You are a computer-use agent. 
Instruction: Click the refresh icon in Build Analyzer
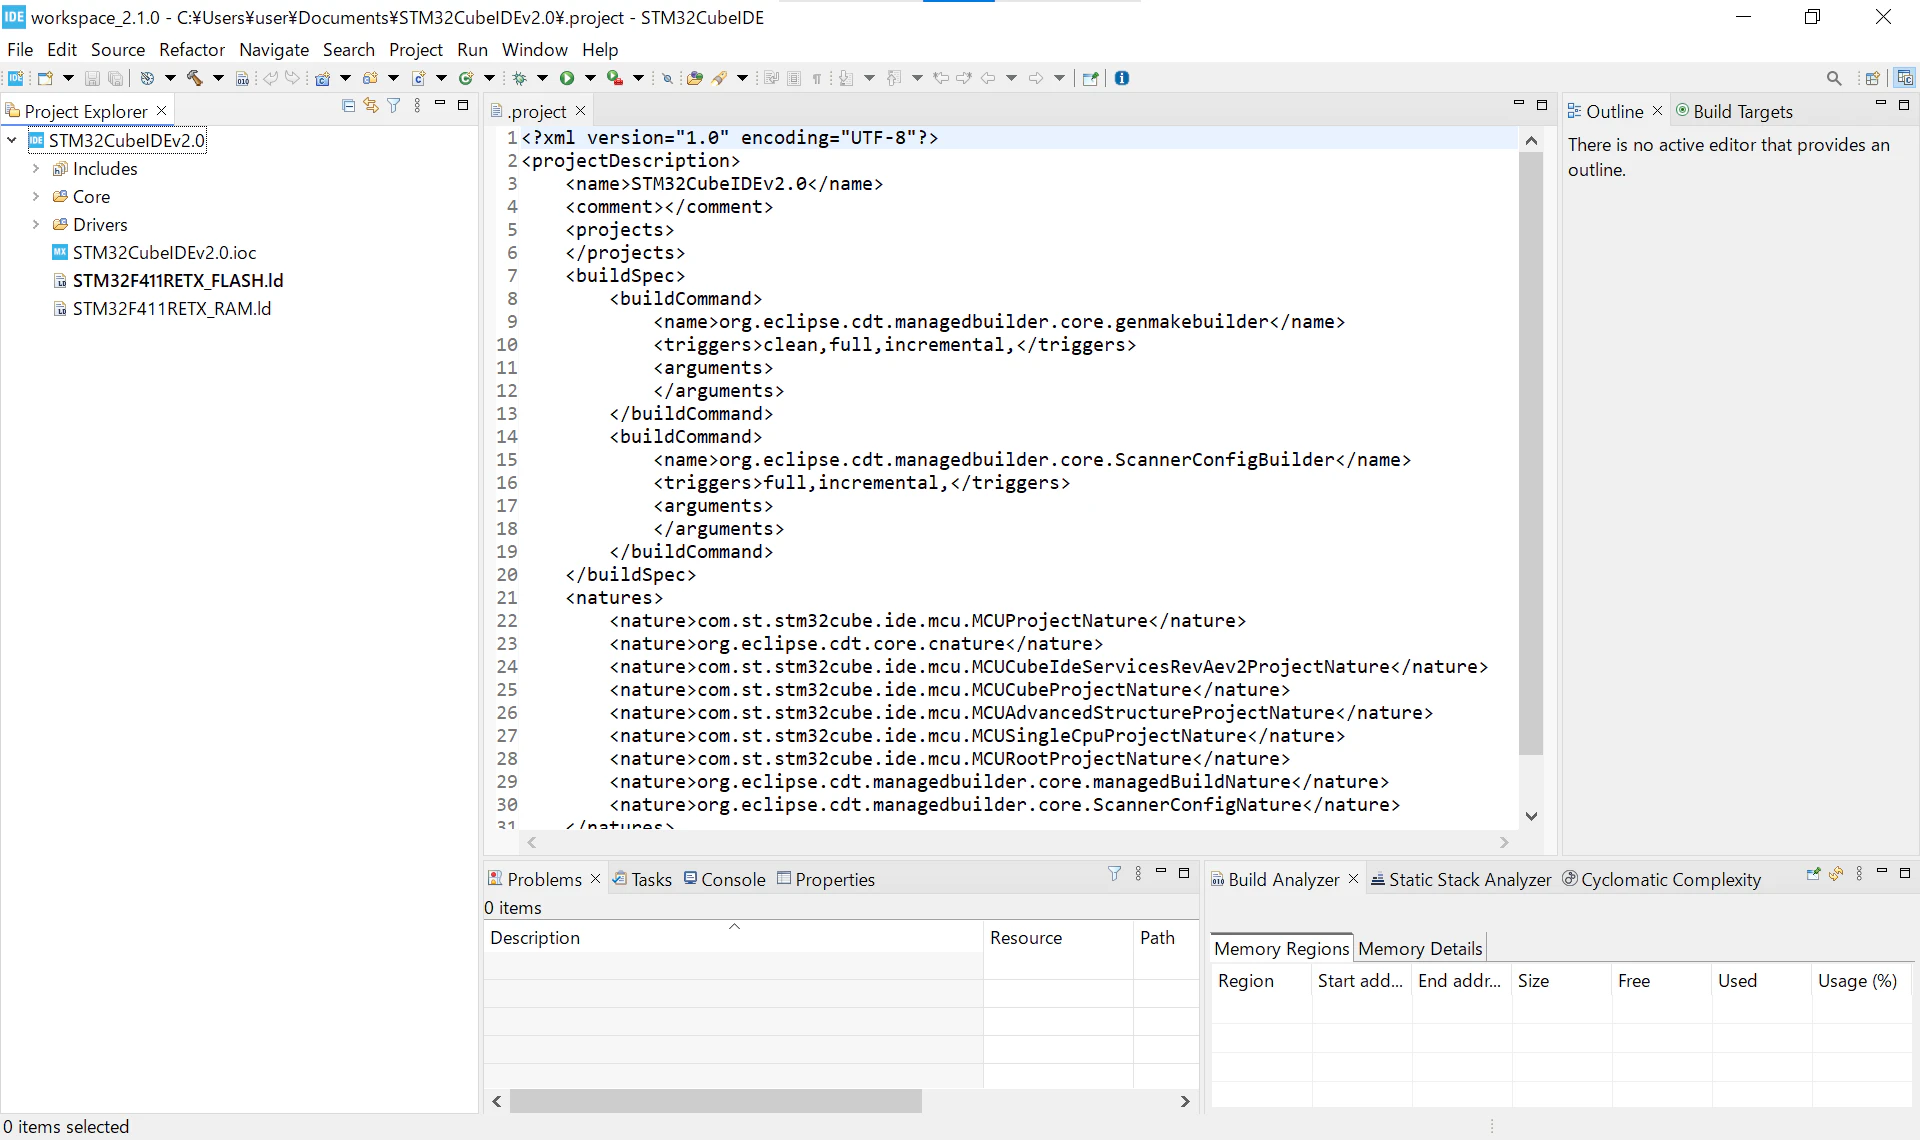pyautogui.click(x=1836, y=873)
